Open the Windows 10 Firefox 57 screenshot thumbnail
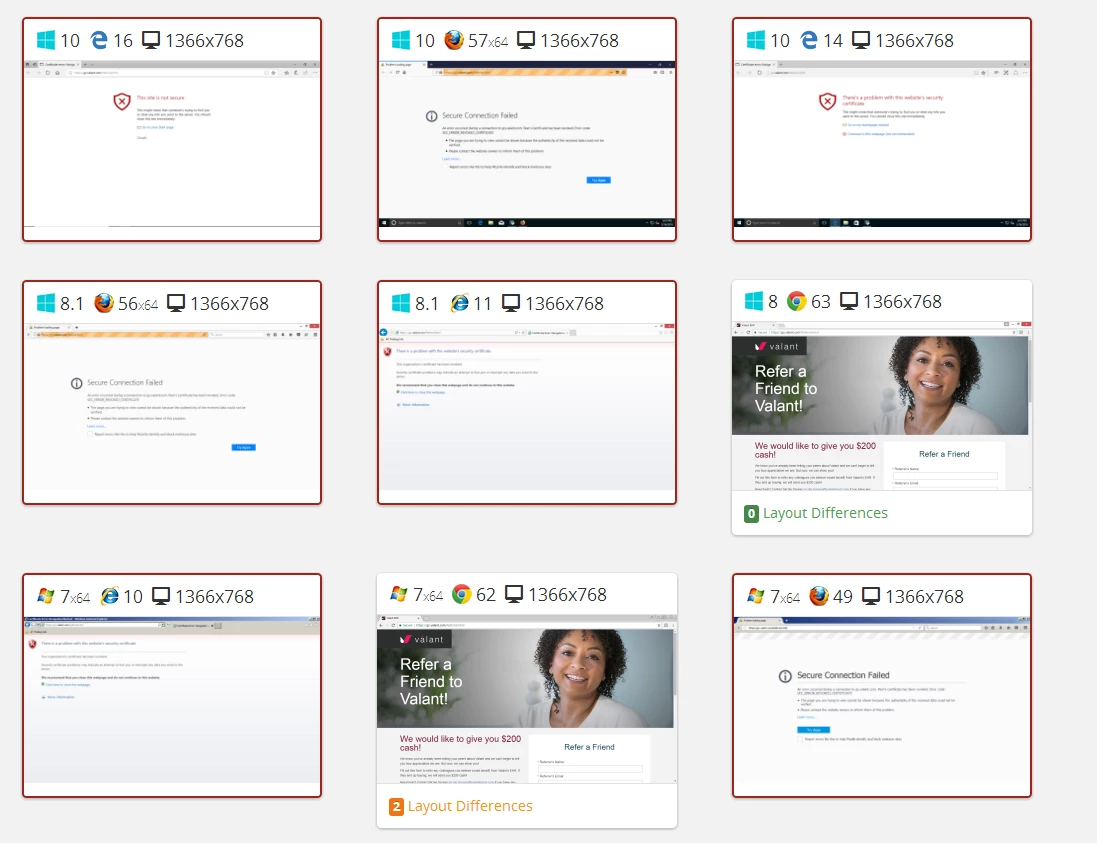 527,145
